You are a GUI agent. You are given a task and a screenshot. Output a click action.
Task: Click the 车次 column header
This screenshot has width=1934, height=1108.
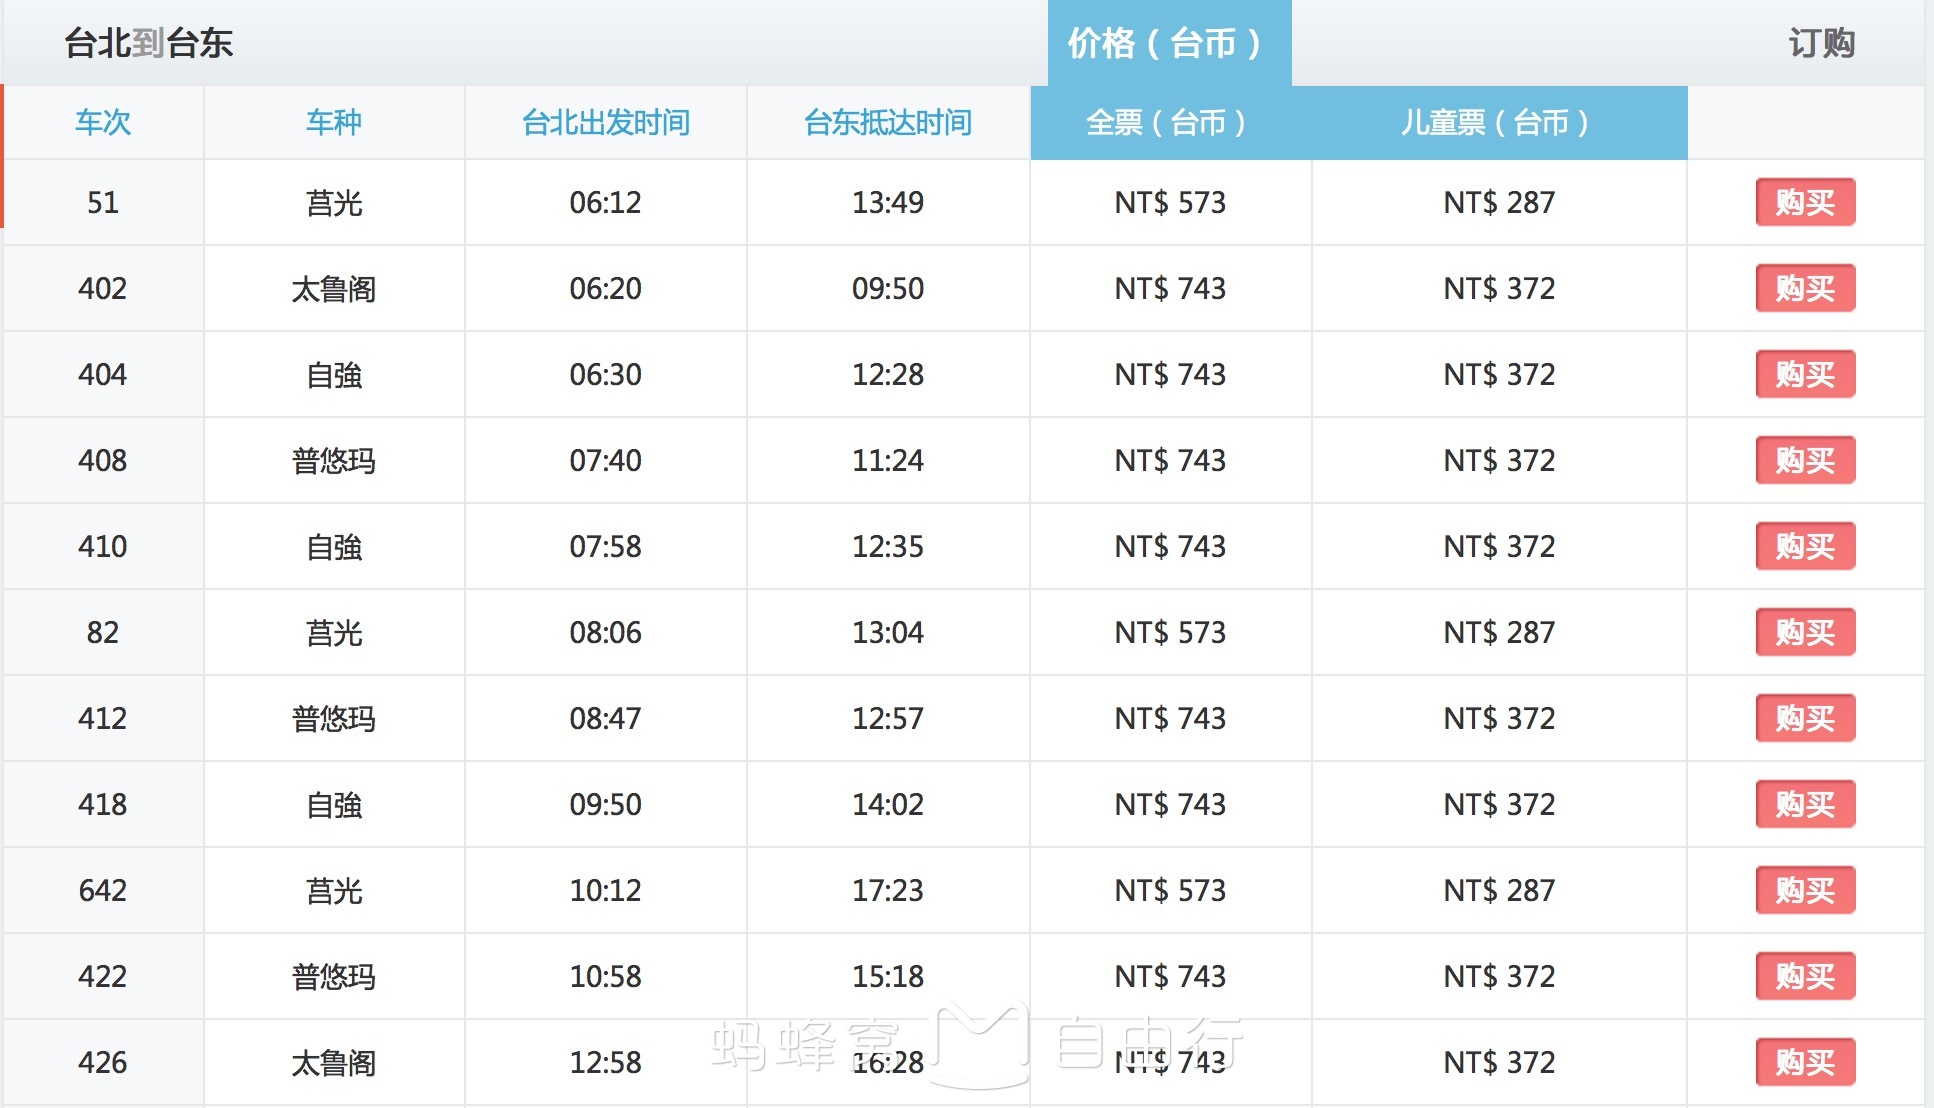(103, 122)
